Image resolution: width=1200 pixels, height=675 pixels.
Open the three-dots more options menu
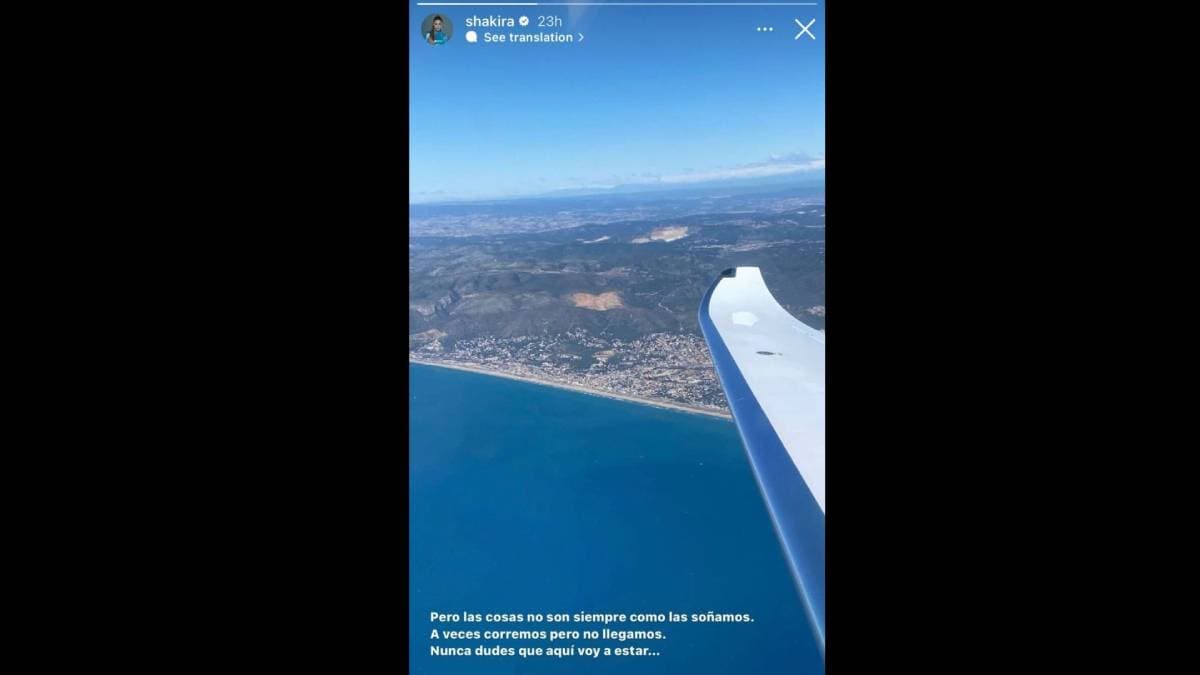(x=765, y=29)
